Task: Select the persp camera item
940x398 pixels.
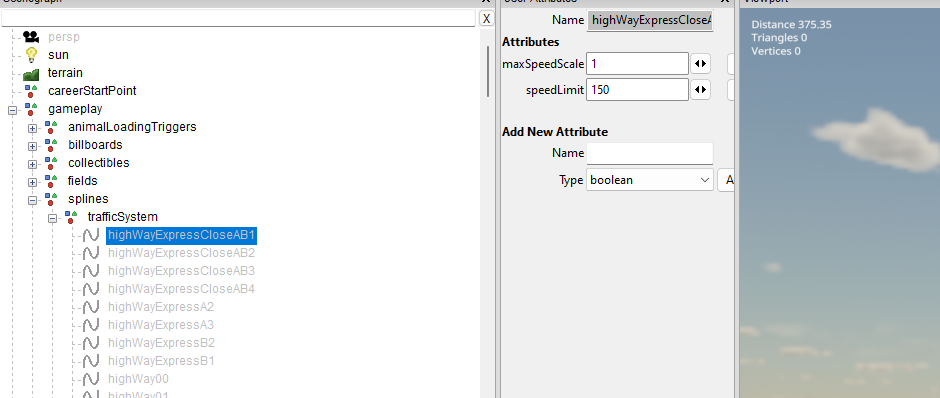Action: click(x=64, y=37)
